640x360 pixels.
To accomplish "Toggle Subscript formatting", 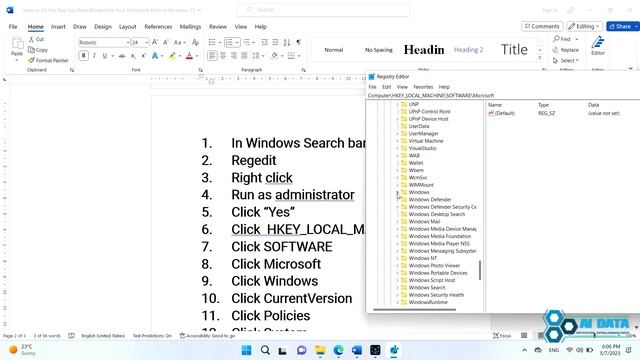I will (x=133, y=56).
